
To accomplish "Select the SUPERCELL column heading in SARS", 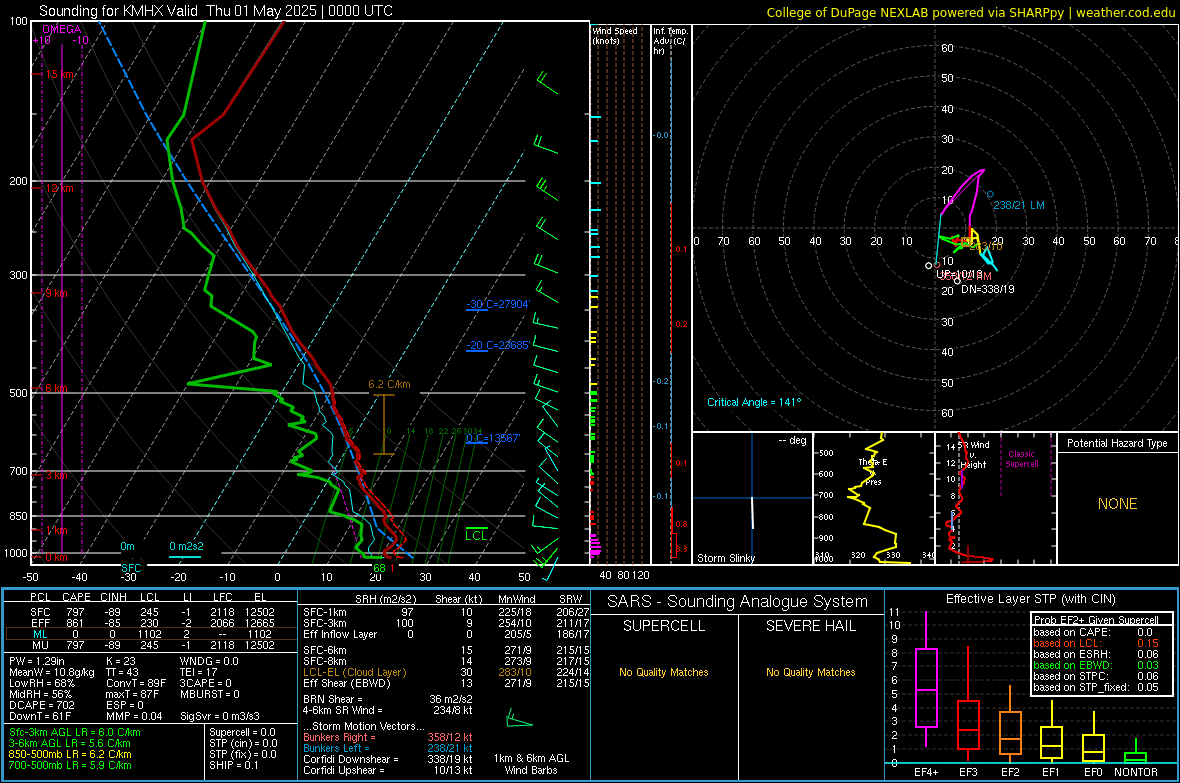I will 664,626.
